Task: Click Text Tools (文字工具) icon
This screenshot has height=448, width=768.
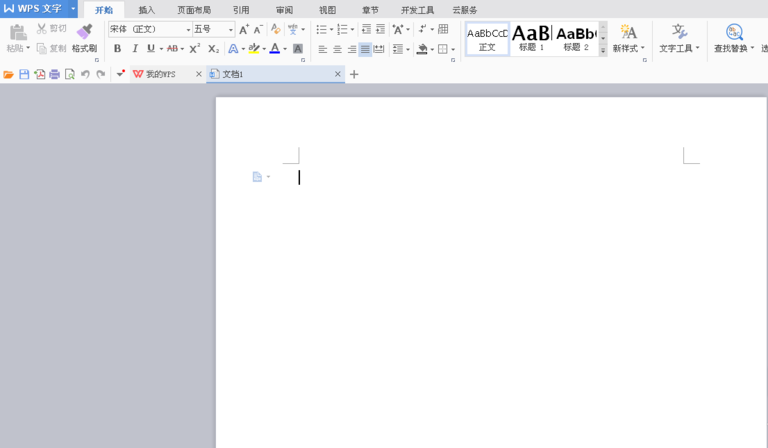Action: (679, 32)
